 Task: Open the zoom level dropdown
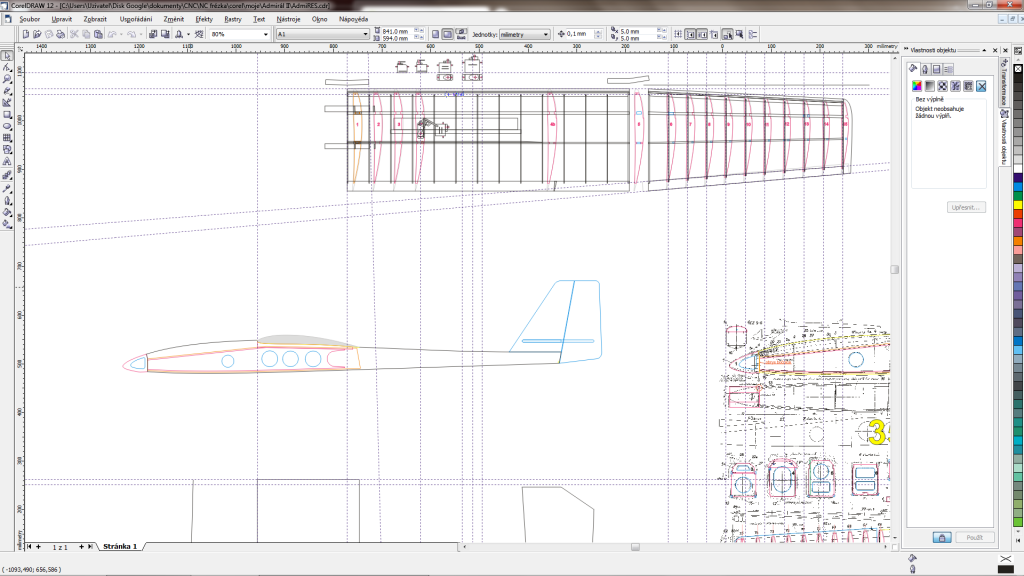266,34
